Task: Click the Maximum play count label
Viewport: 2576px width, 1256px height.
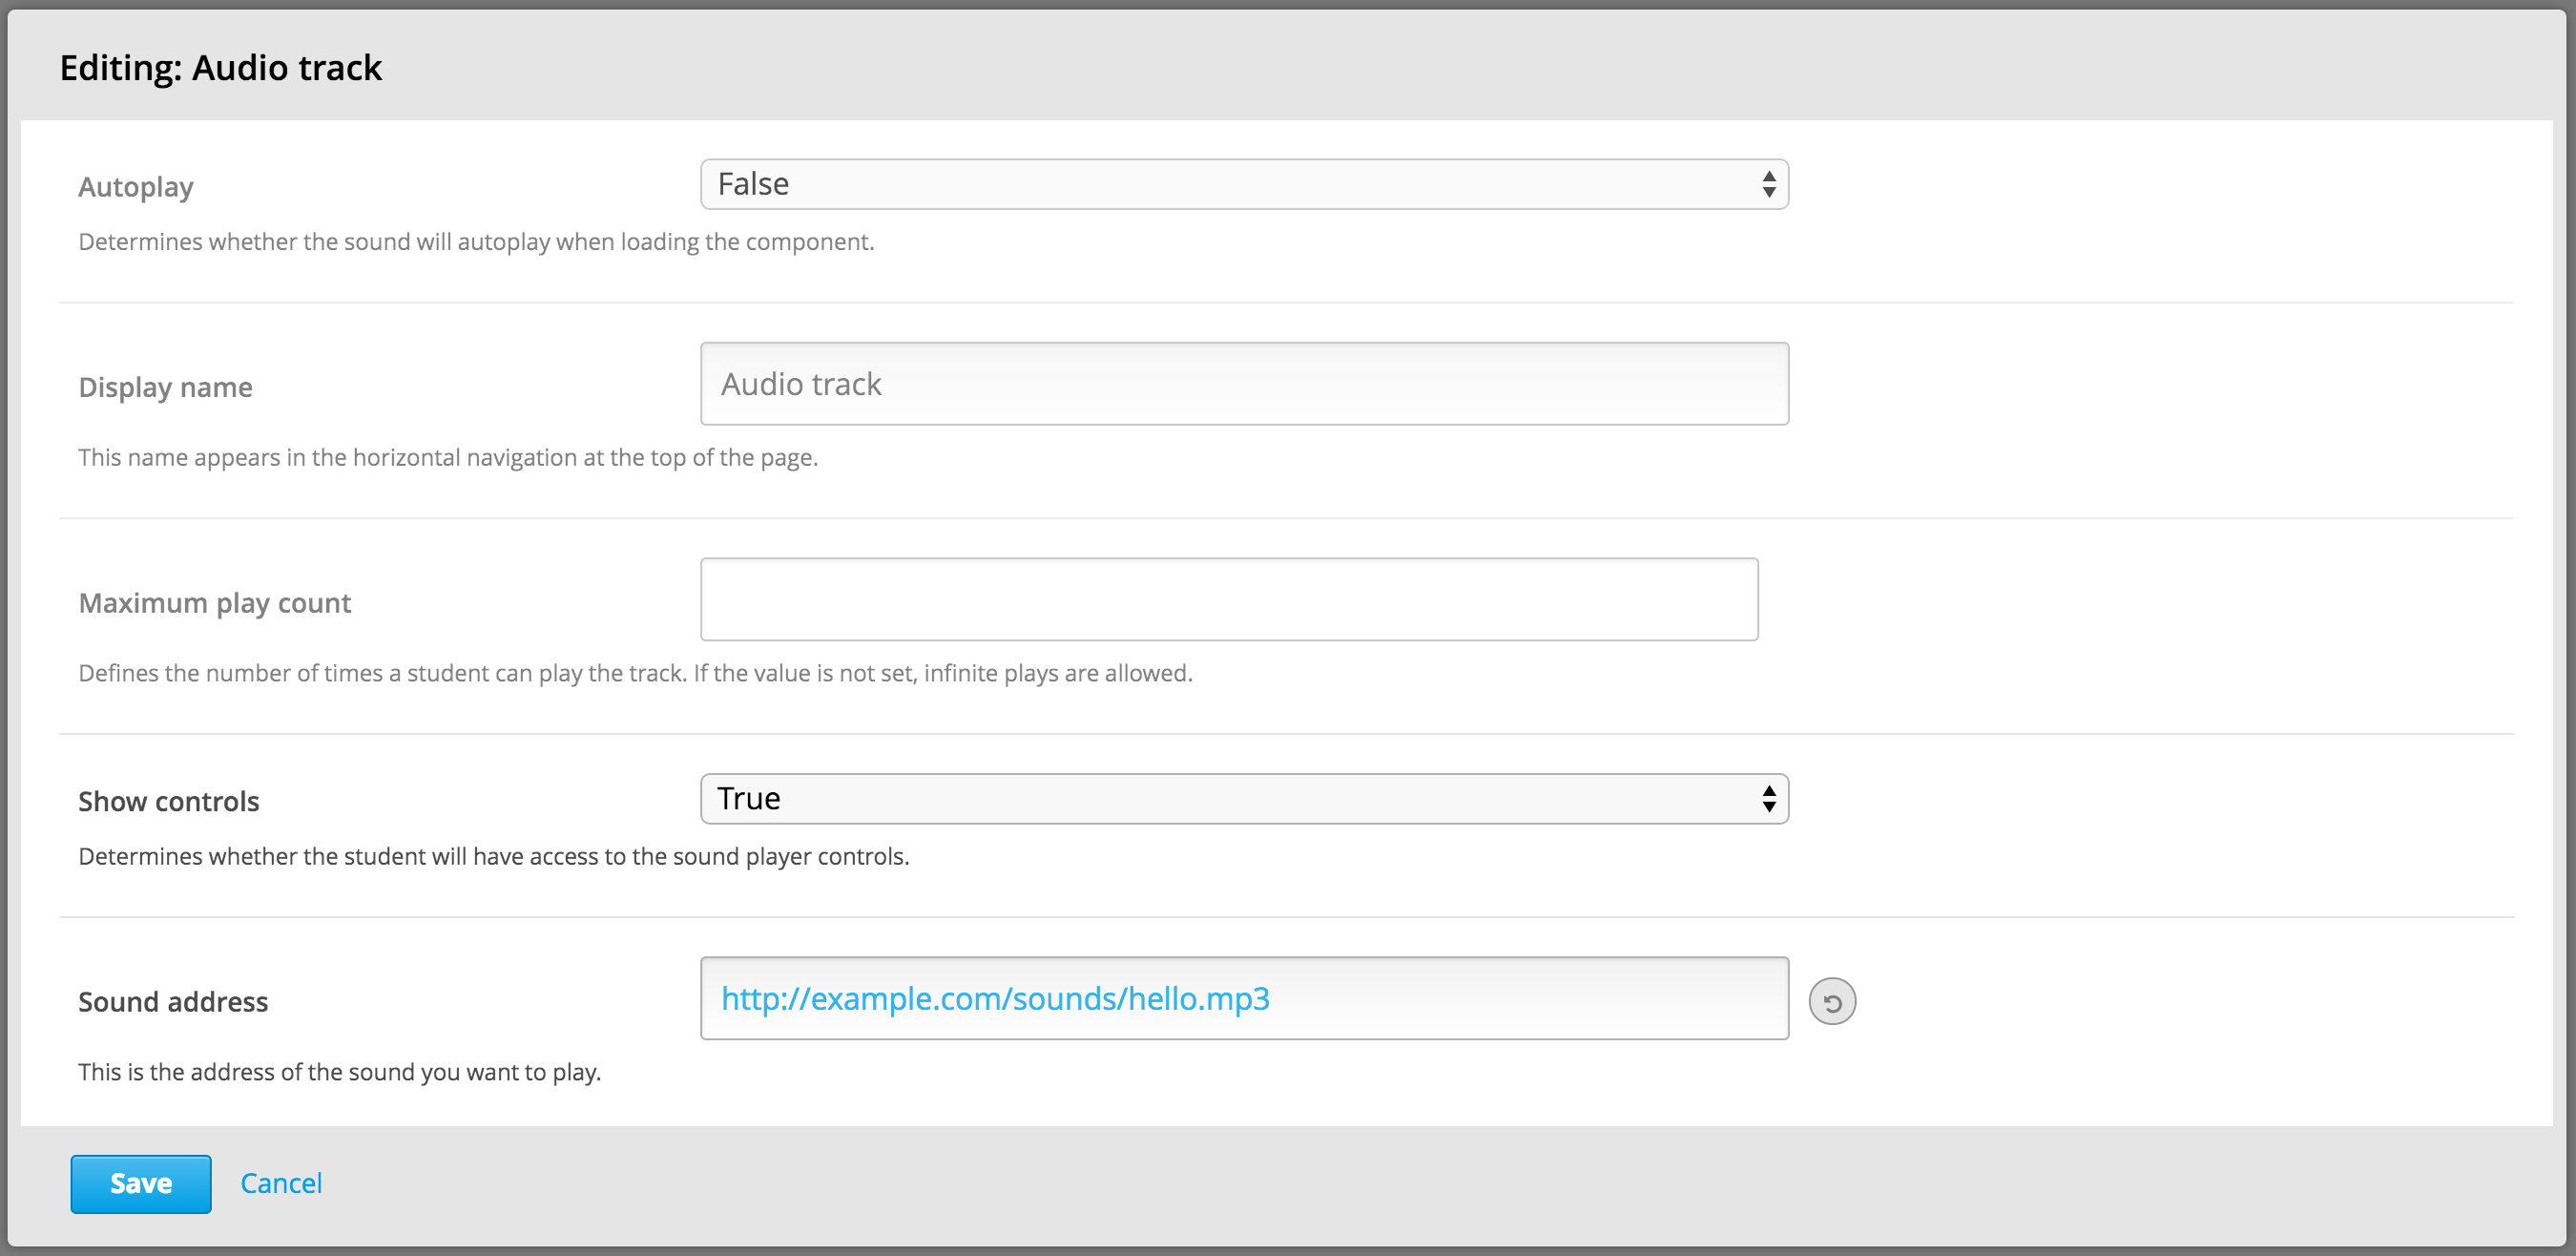Action: 214,603
